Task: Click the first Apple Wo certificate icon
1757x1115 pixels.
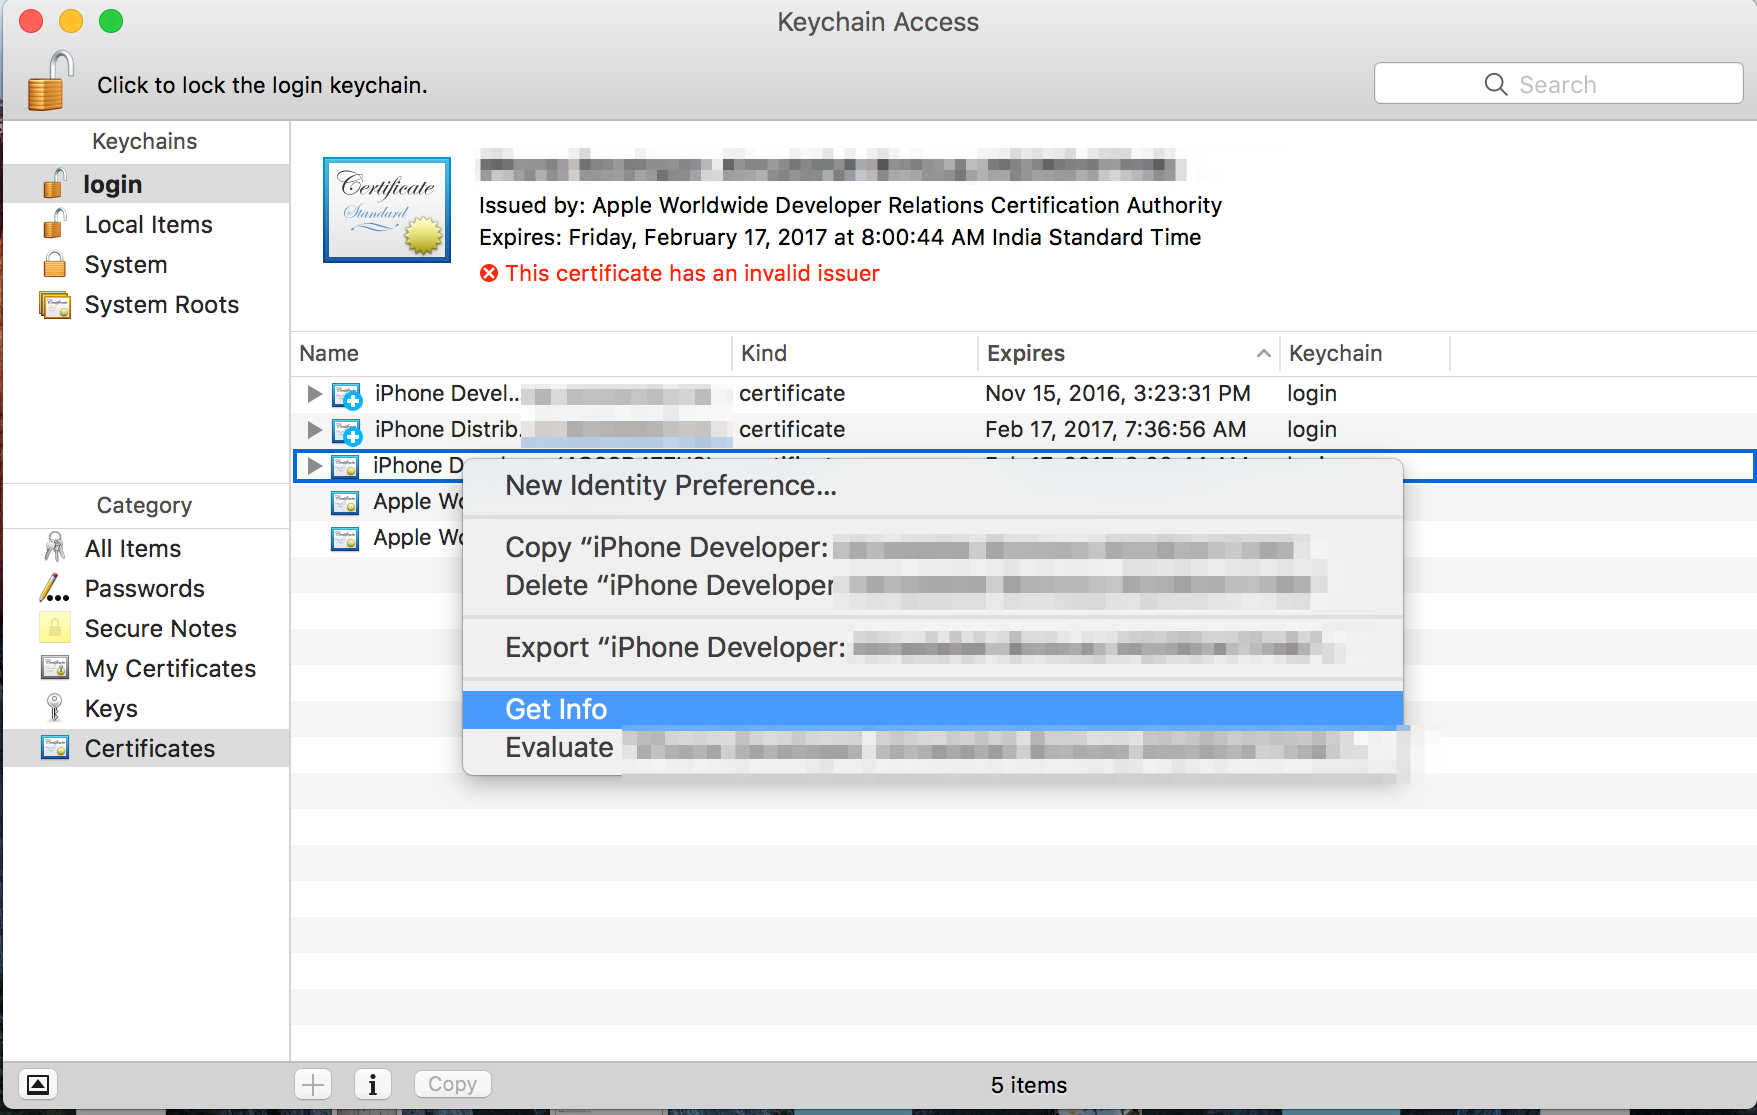Action: (x=345, y=502)
